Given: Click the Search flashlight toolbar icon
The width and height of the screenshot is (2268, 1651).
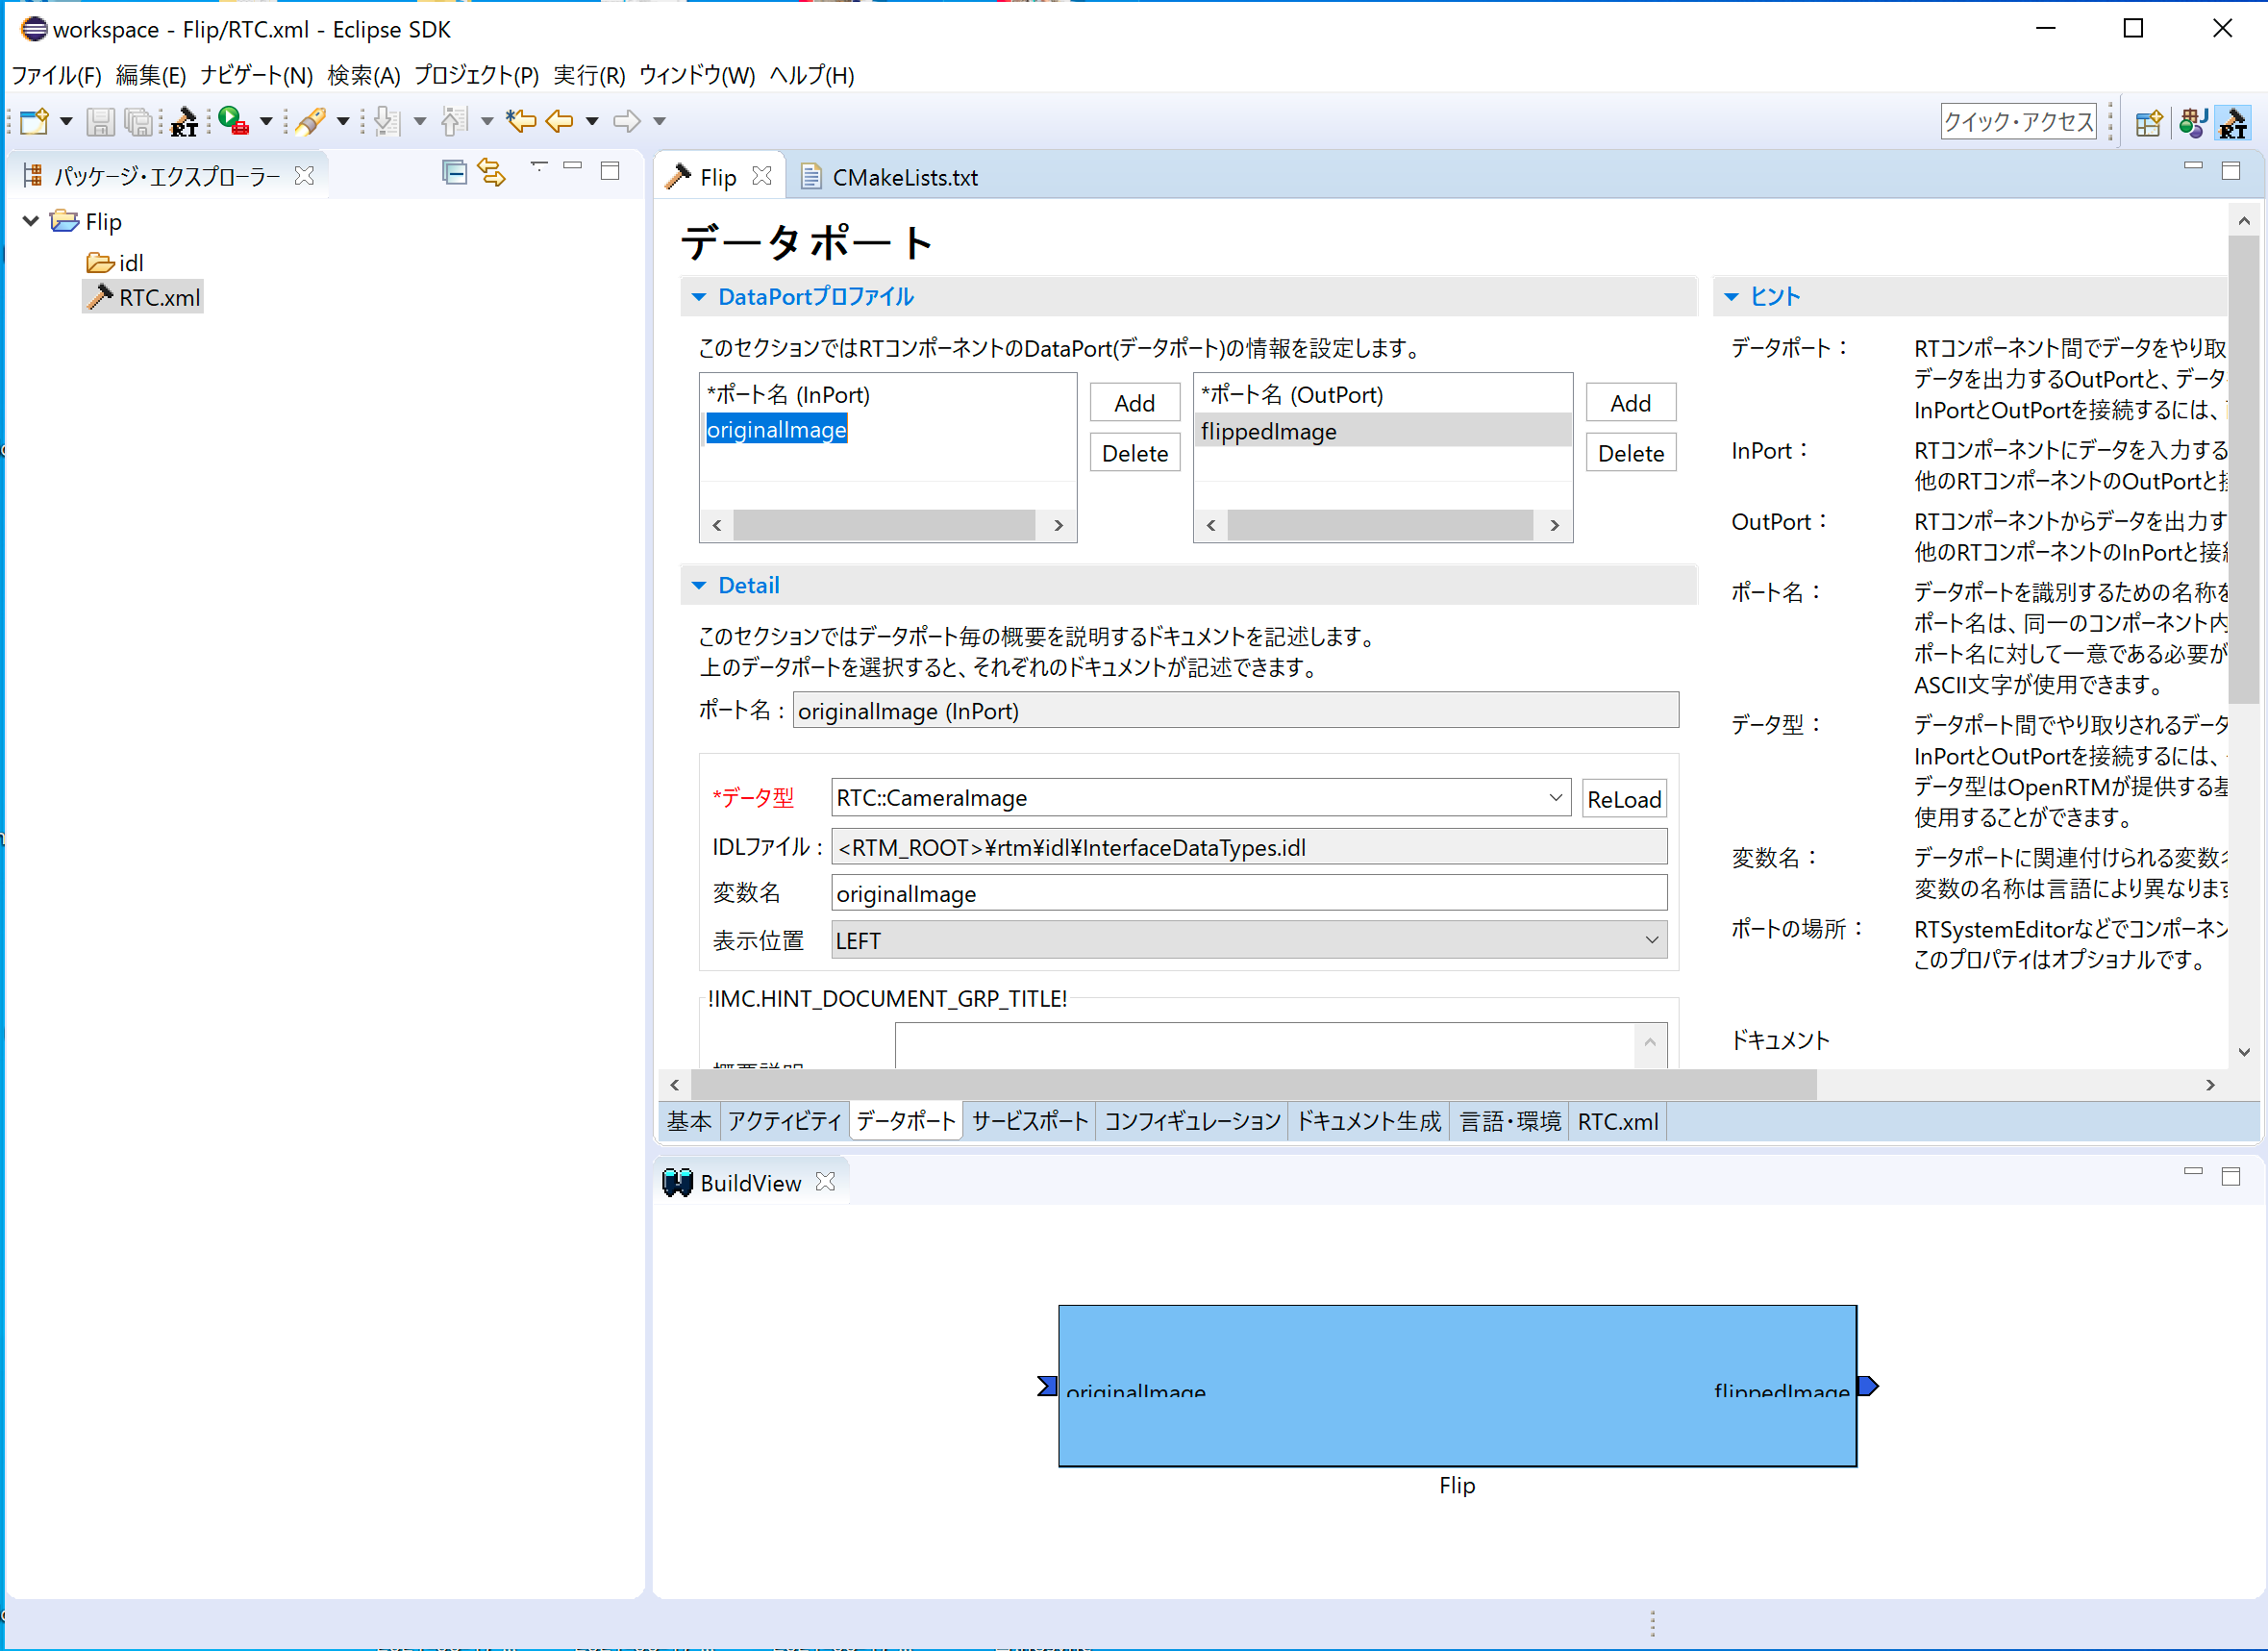Looking at the screenshot, I should [x=311, y=121].
